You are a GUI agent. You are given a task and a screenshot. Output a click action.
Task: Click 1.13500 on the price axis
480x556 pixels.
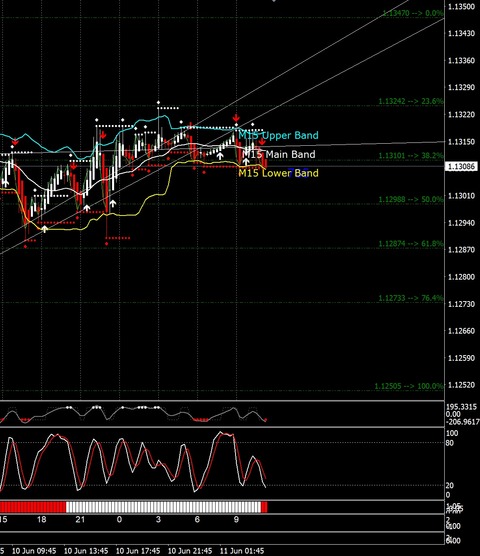point(461,6)
